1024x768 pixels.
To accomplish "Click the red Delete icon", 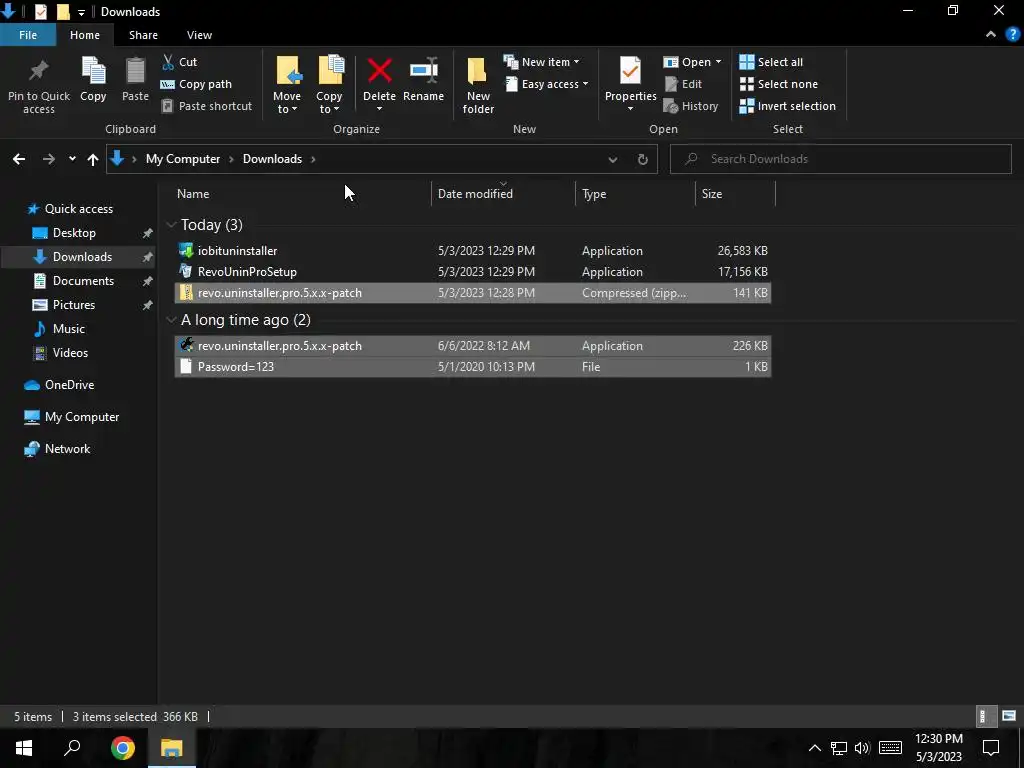I will click(x=379, y=71).
